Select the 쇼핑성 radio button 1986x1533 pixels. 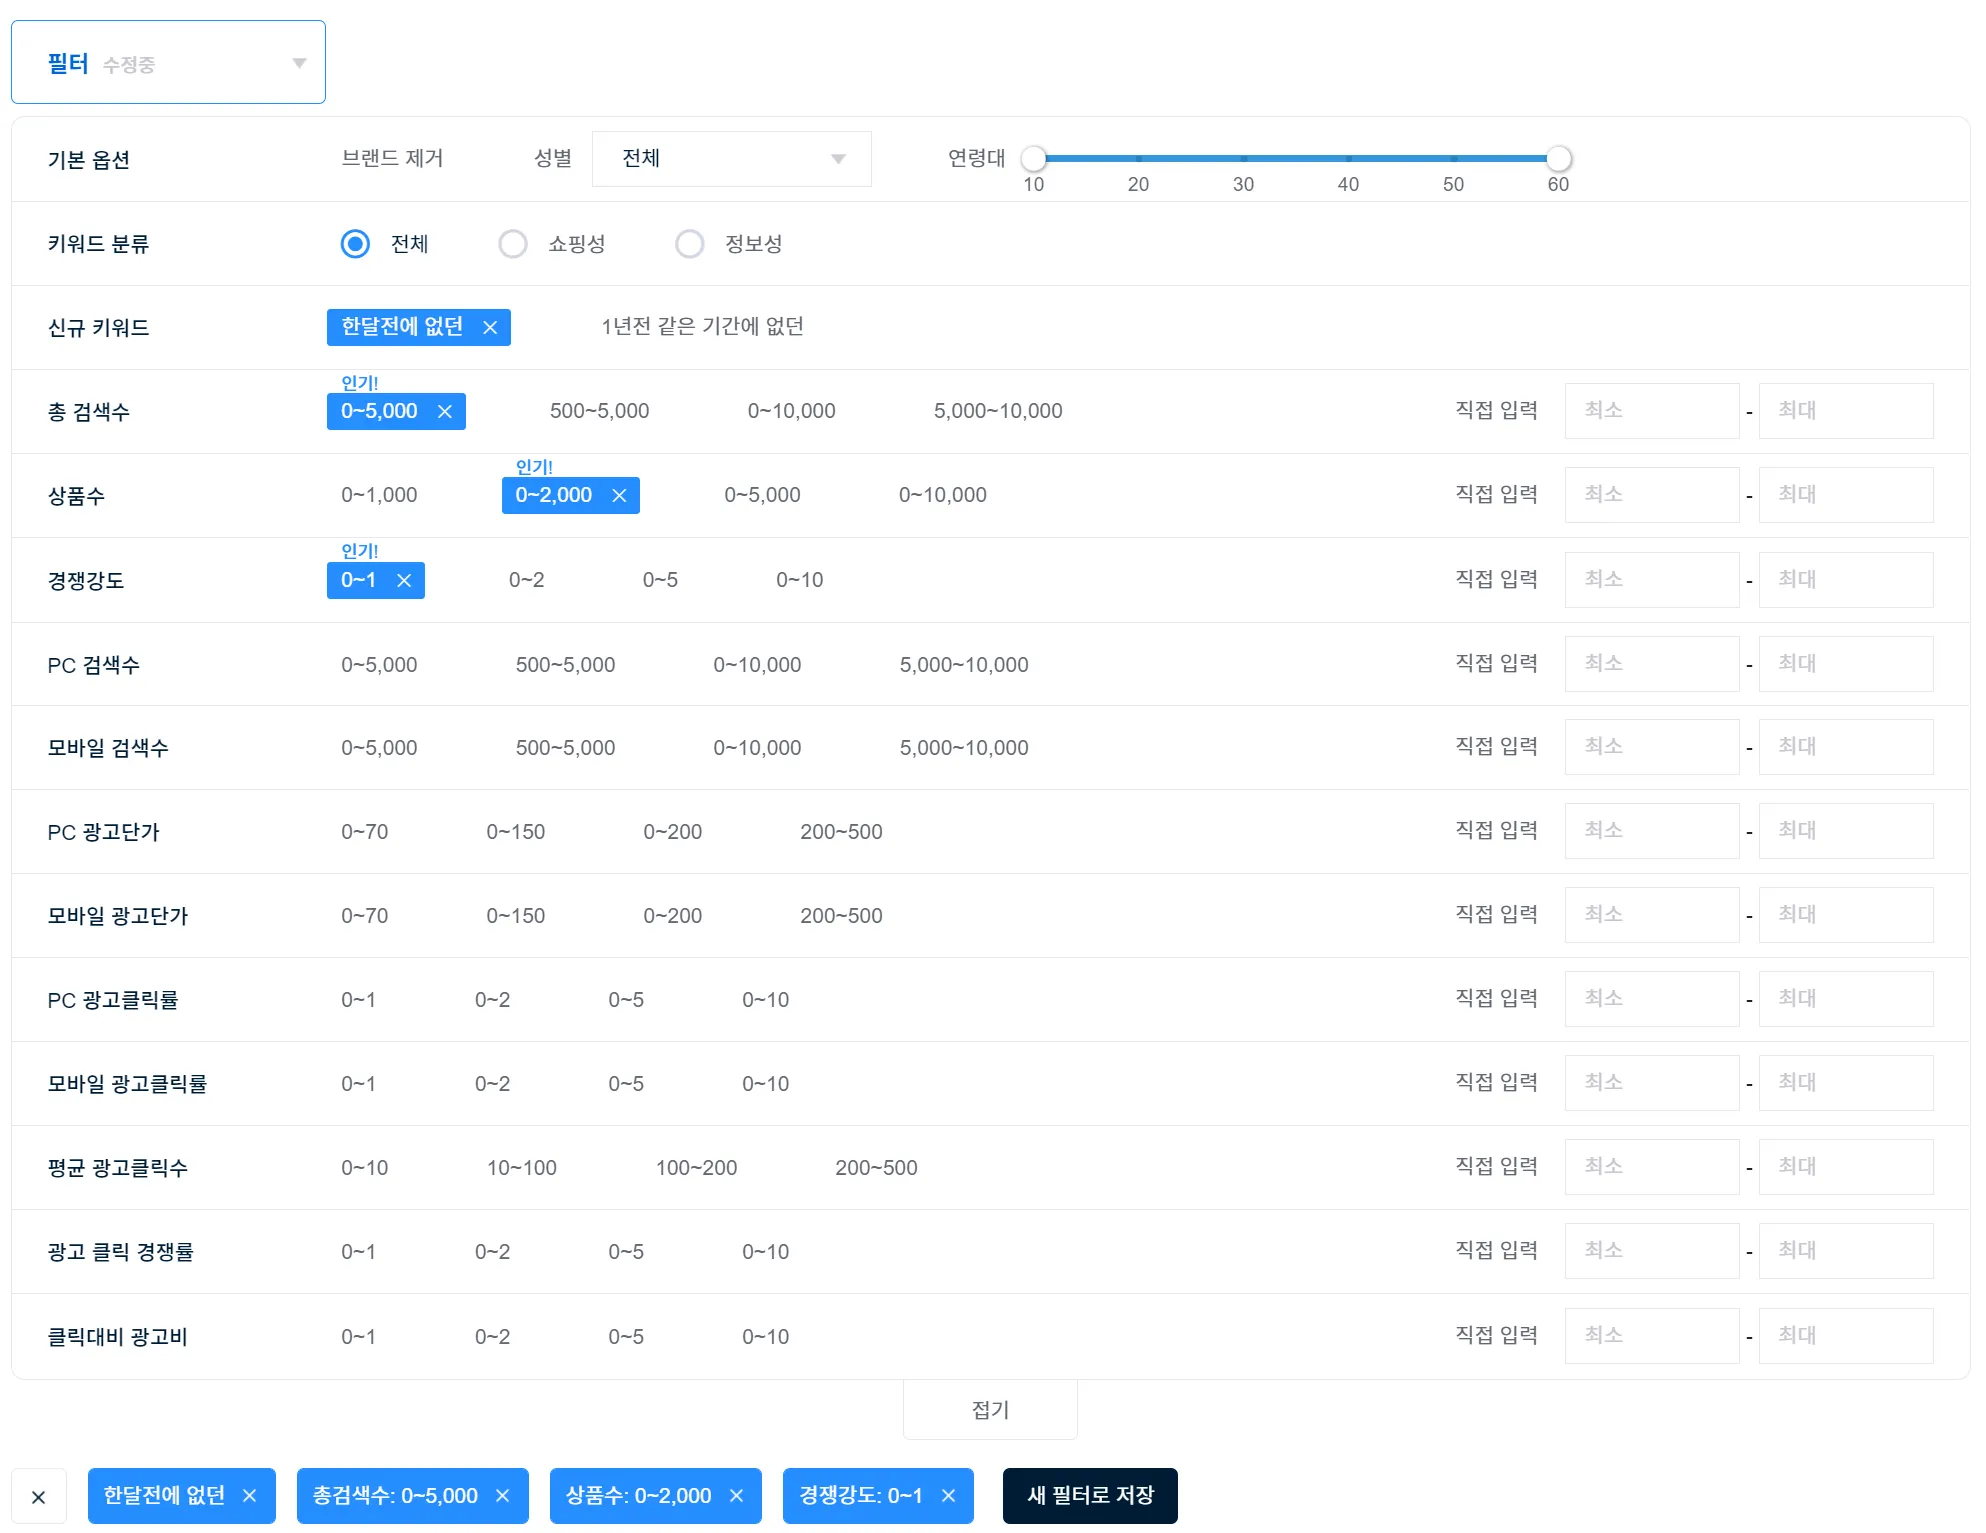(x=513, y=244)
